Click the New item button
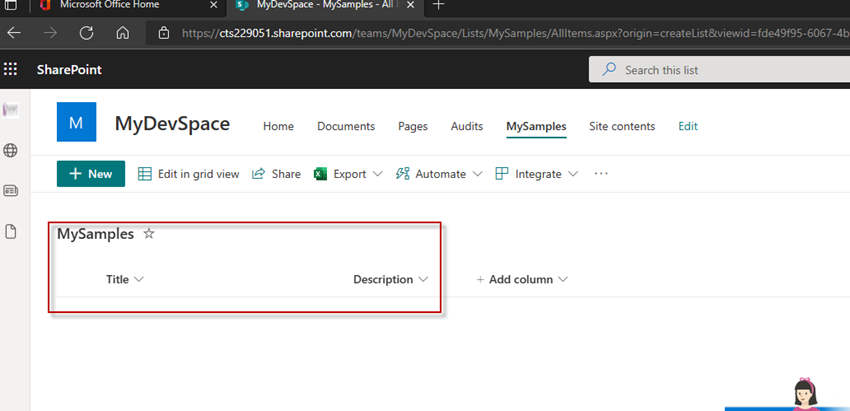850x411 pixels. [91, 174]
